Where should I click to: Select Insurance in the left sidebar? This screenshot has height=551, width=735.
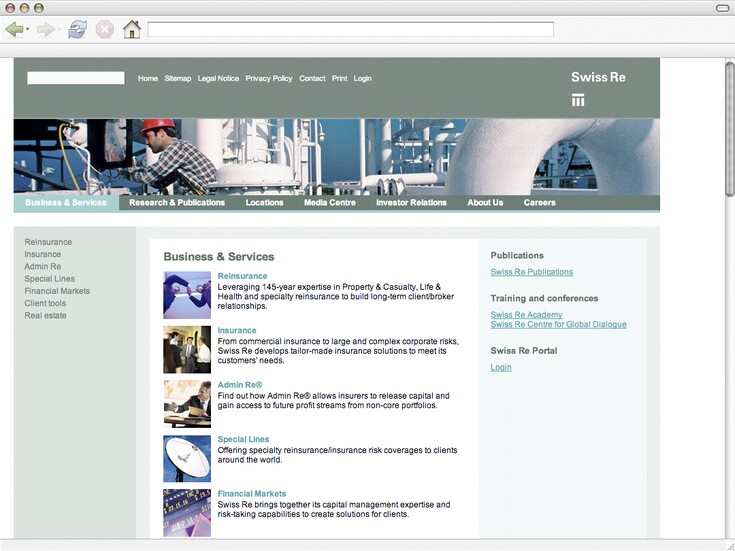tap(43, 254)
